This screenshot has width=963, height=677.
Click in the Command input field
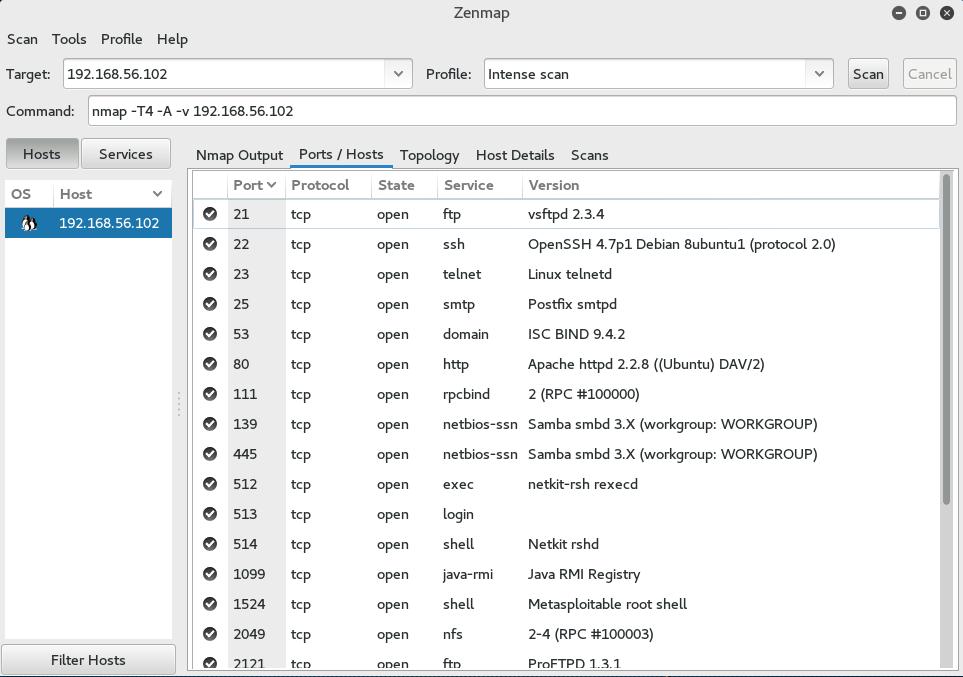pos(522,111)
